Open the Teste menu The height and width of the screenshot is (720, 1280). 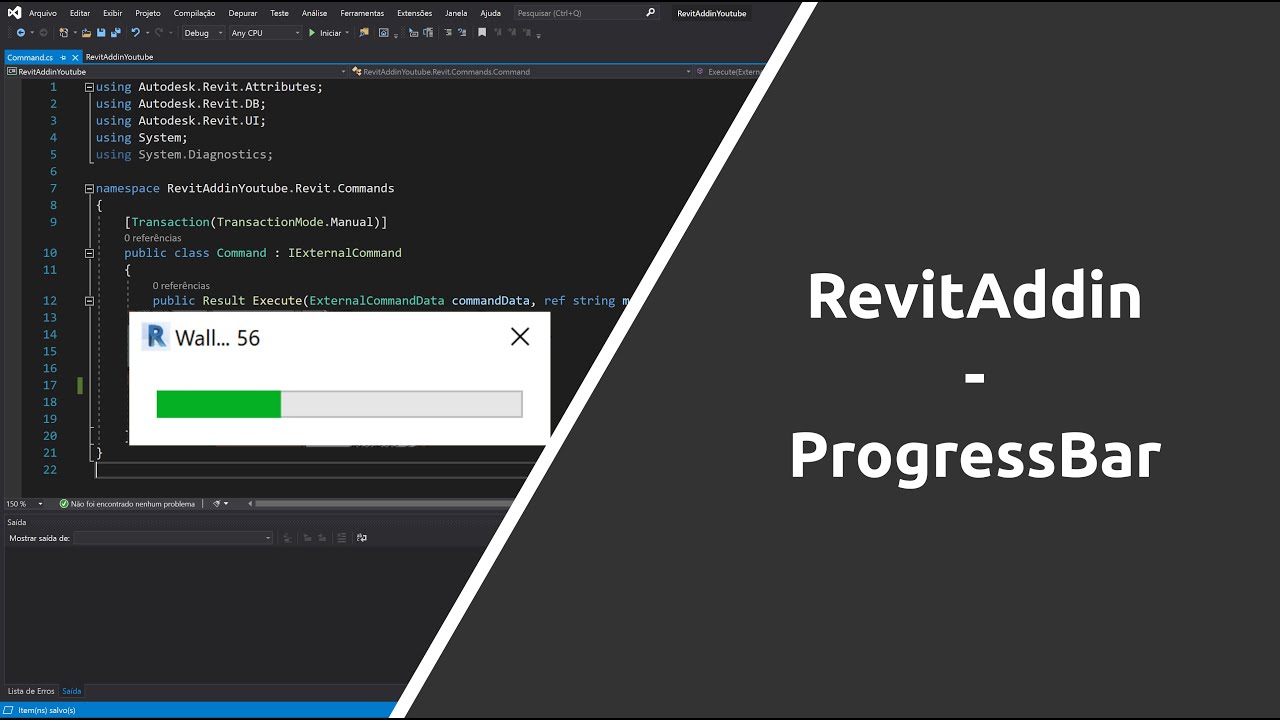(x=280, y=13)
